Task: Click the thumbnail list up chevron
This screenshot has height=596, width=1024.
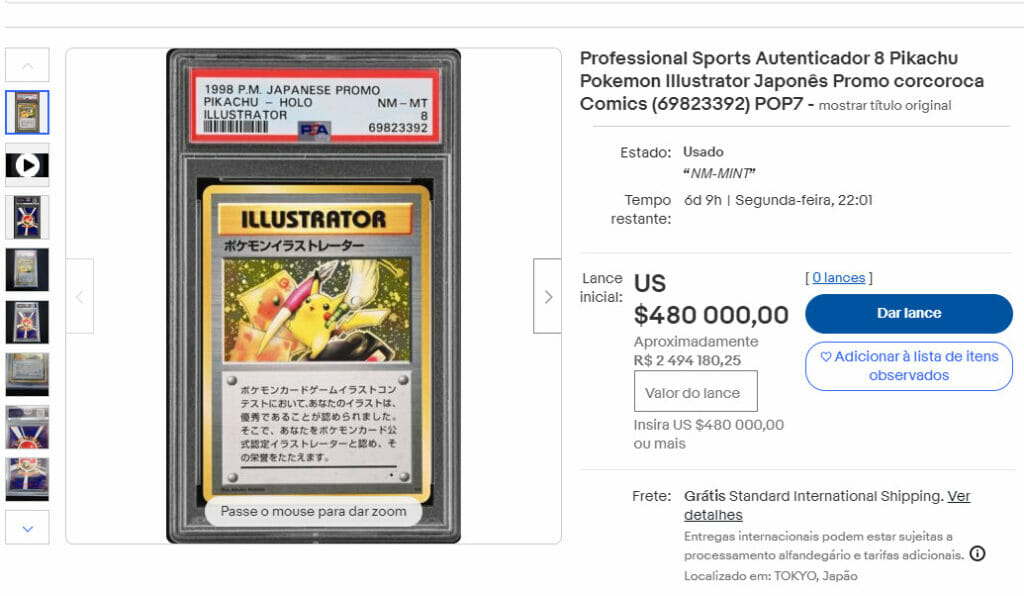Action: click(27, 65)
